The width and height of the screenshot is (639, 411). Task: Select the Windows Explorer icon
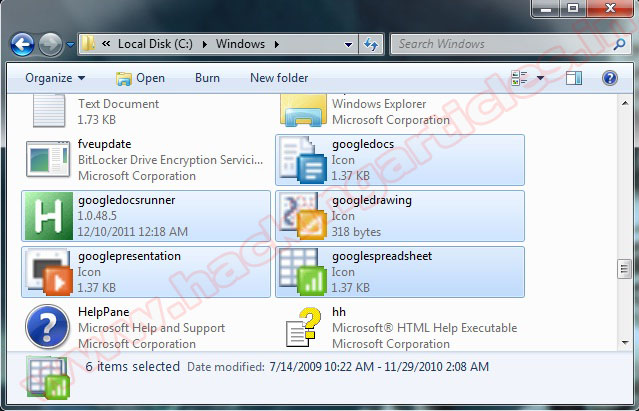303,110
